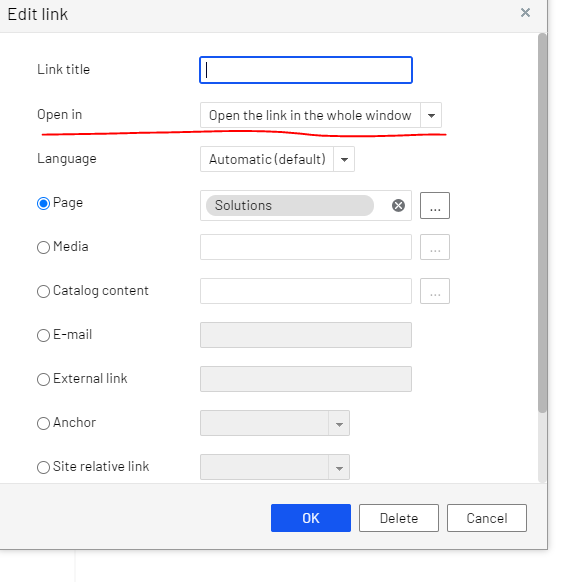Choose the E-mail link type

(43, 335)
